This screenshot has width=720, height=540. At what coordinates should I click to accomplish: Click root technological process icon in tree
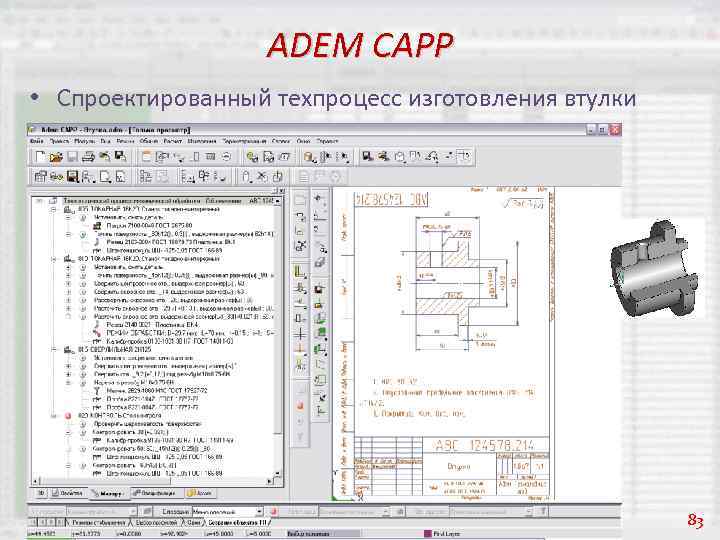(53, 201)
